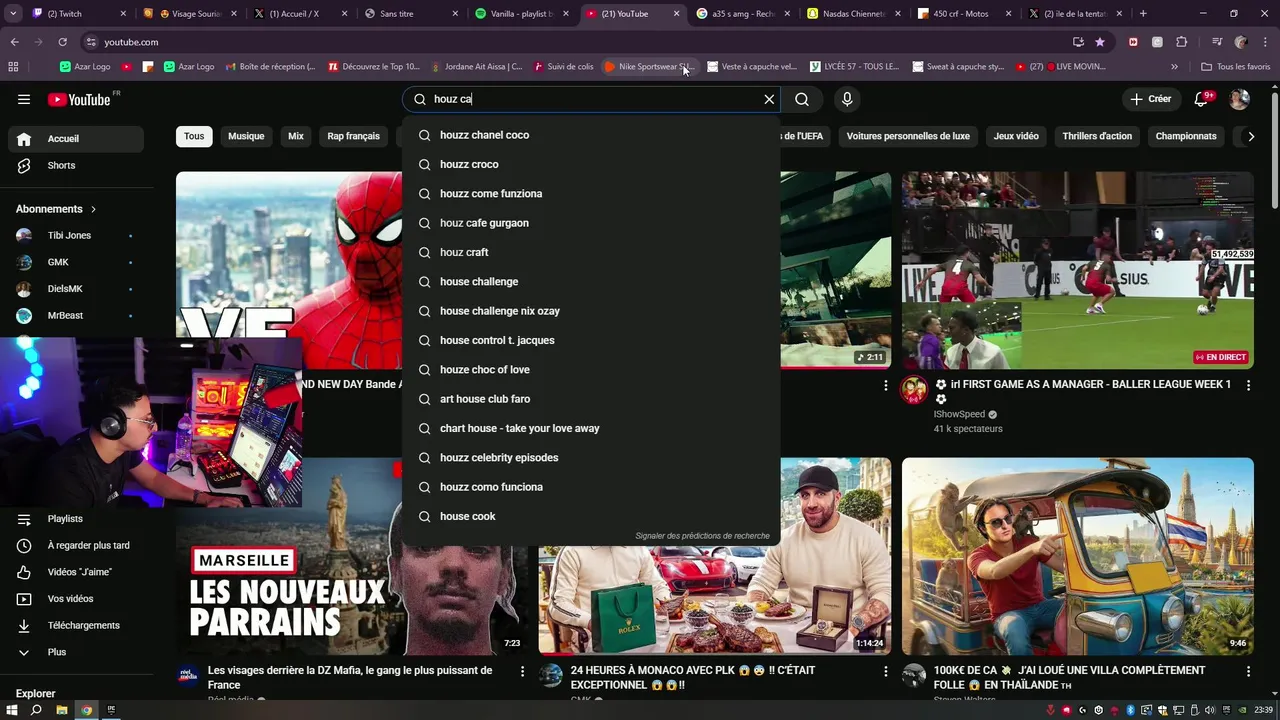This screenshot has height=720, width=1280.
Task: Open Playlists in the sidebar
Action: 76,519
